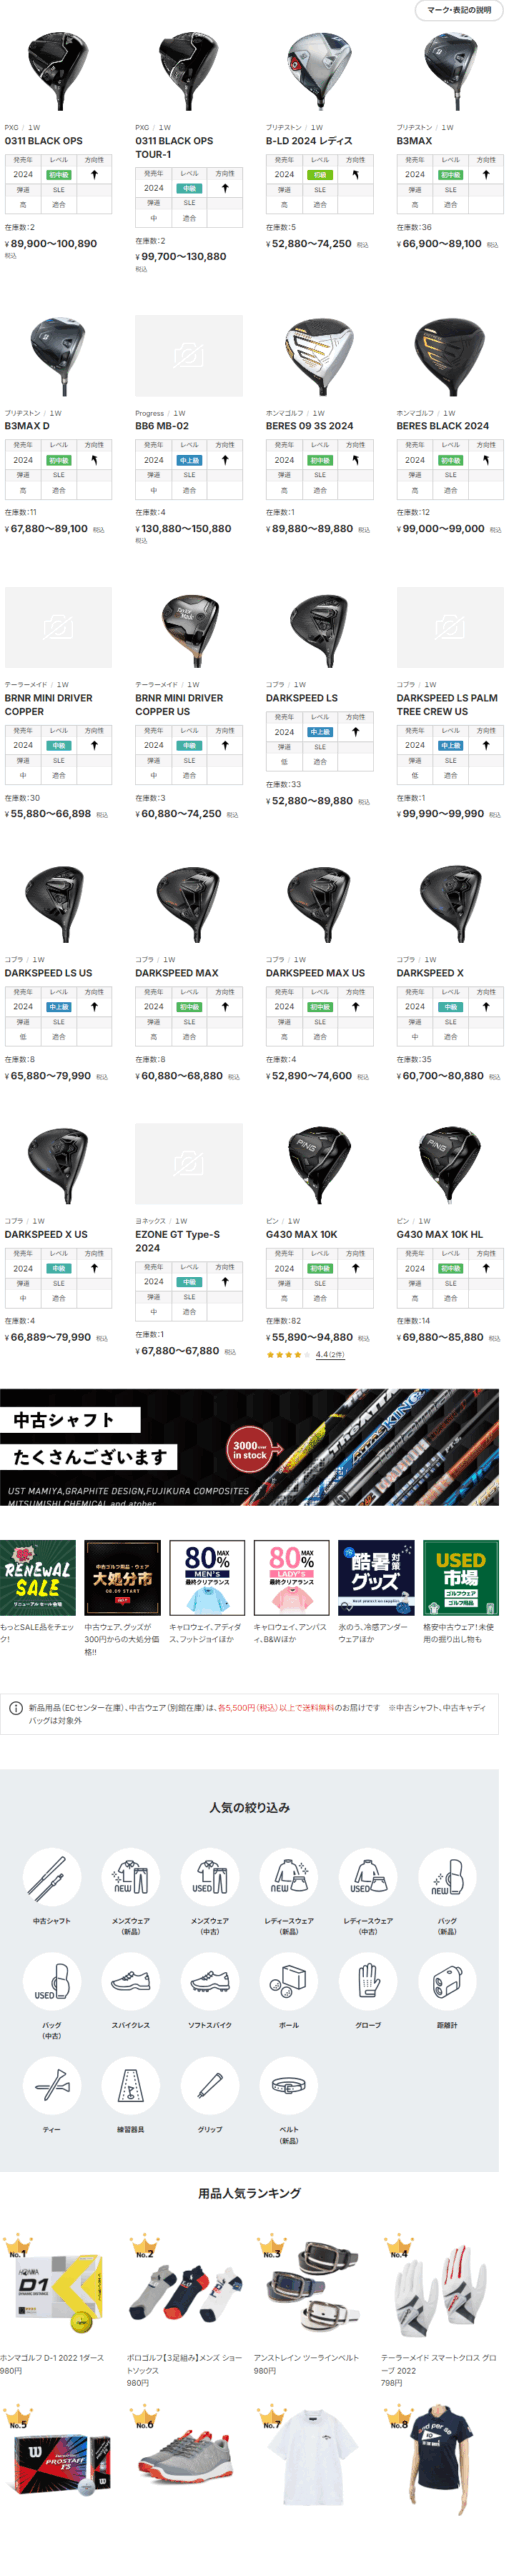Click the 酷暑対策グッズ banner

pos(376,1578)
